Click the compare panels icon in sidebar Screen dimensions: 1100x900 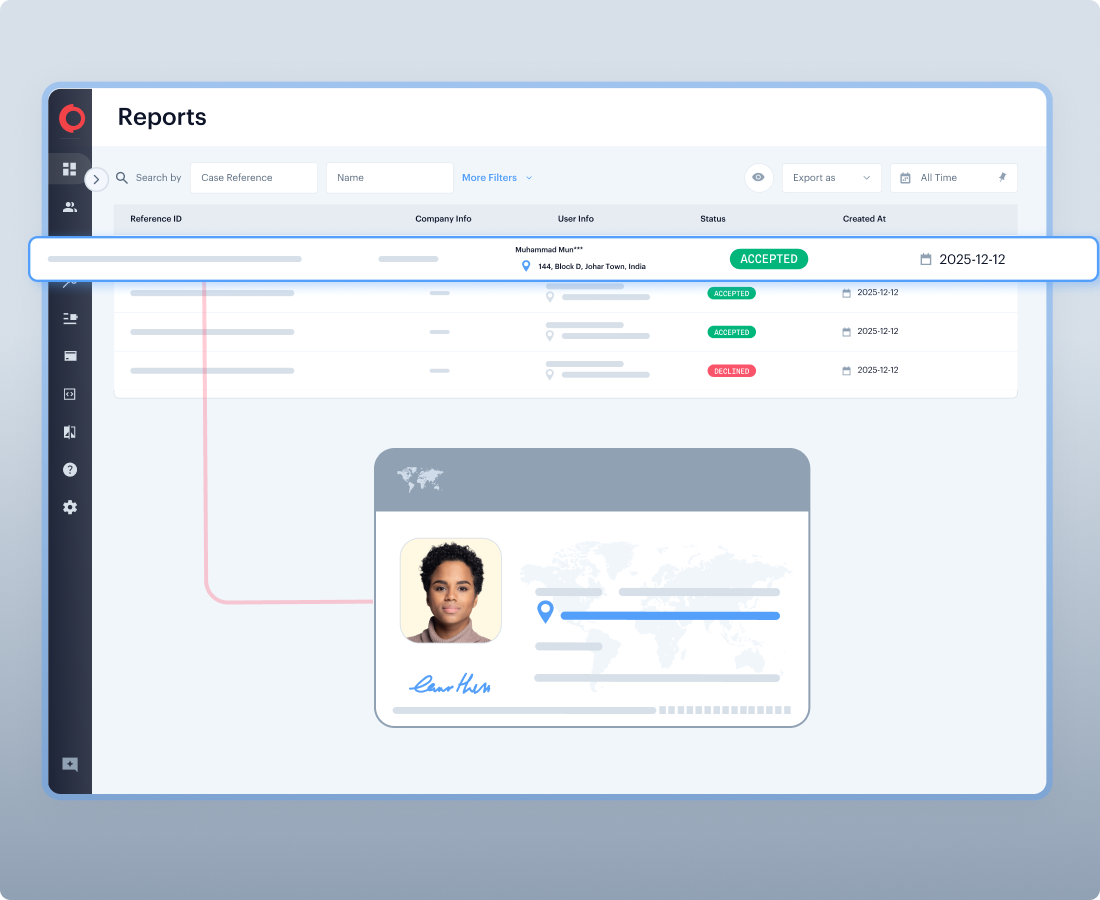[x=70, y=432]
